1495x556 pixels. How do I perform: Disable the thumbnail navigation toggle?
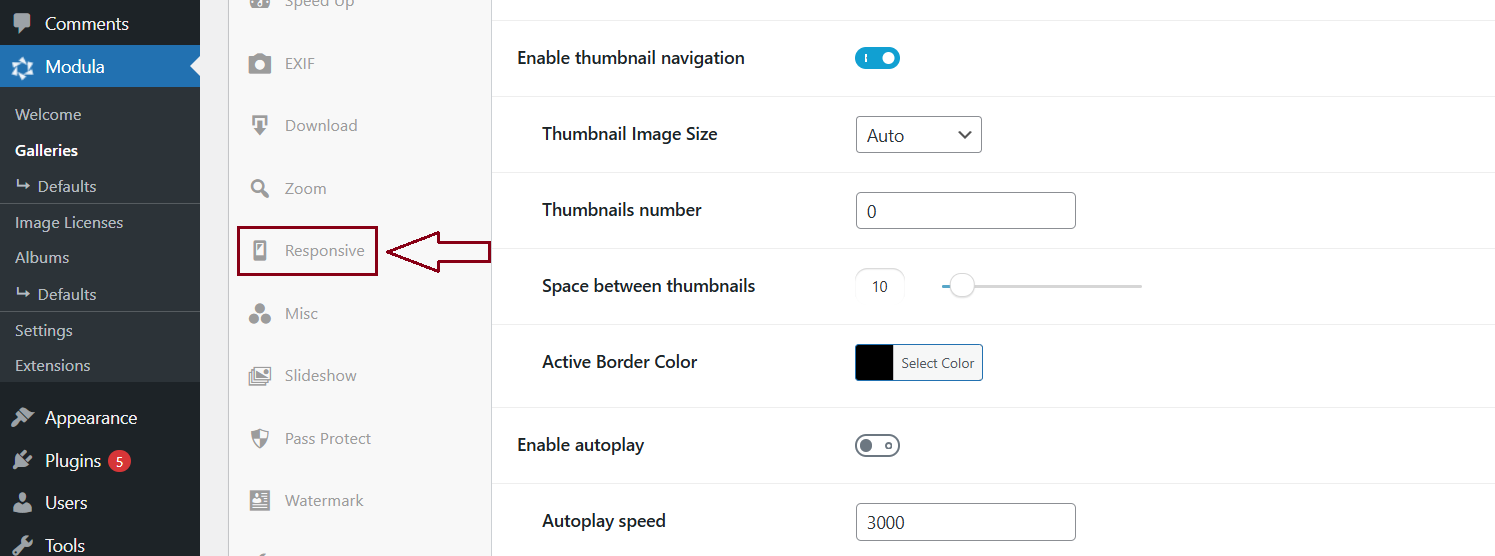[877, 58]
